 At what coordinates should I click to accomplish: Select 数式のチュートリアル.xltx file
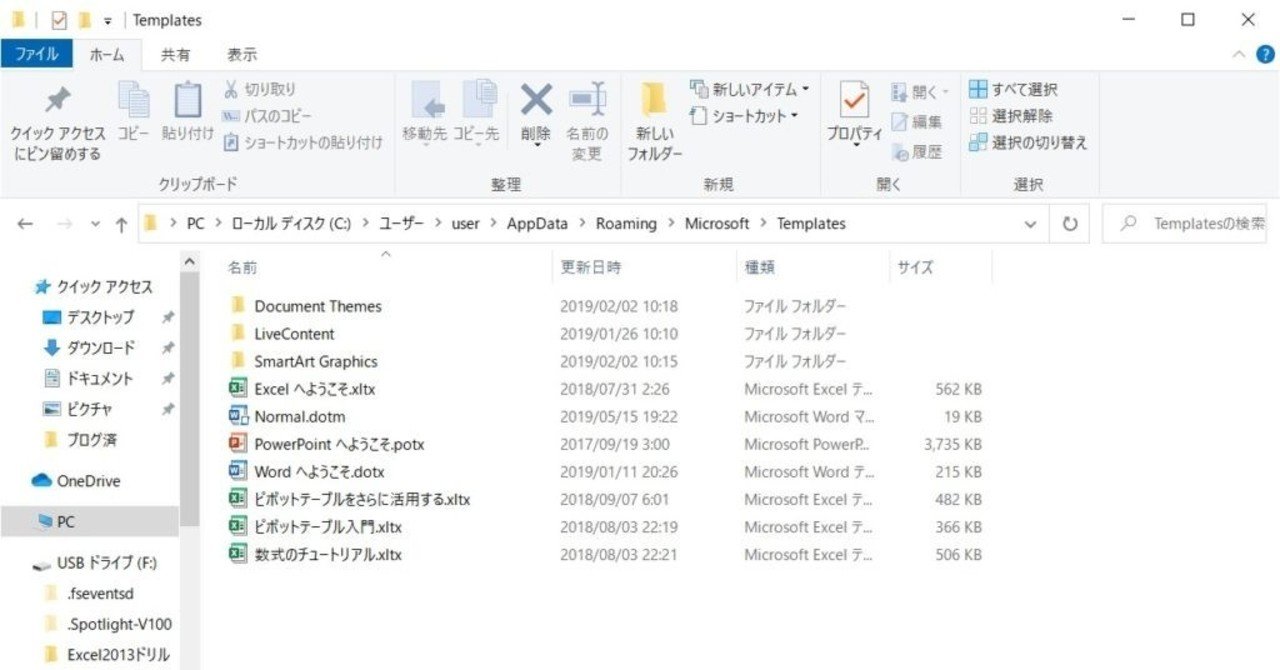328,554
